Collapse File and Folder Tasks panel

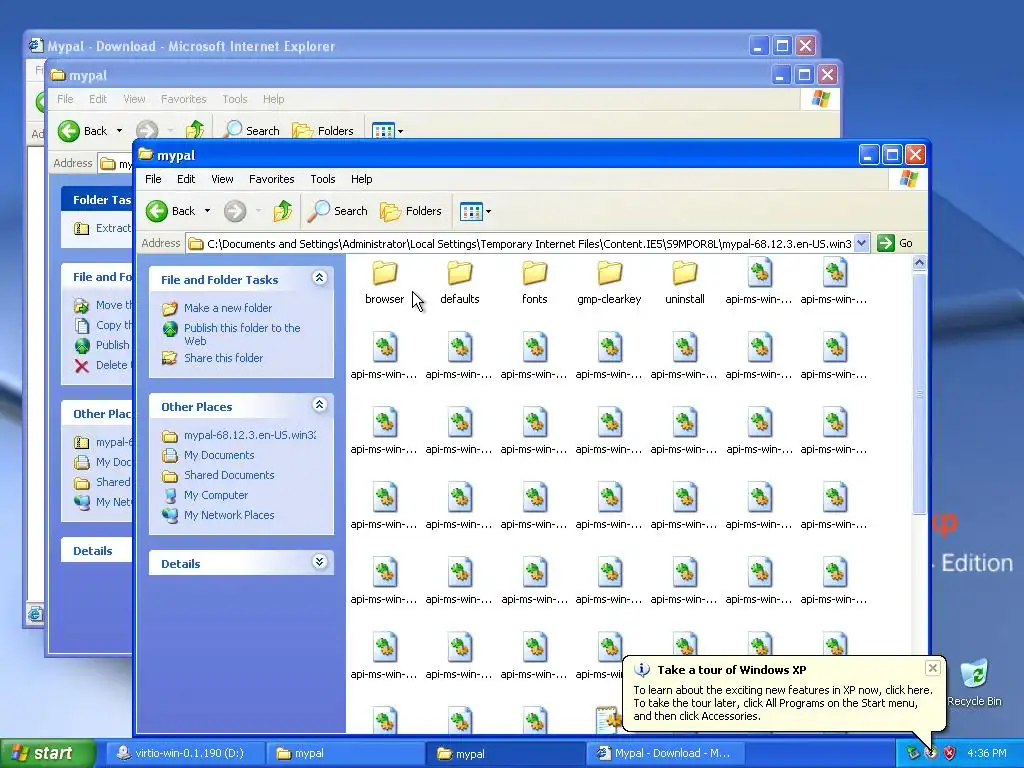click(319, 278)
